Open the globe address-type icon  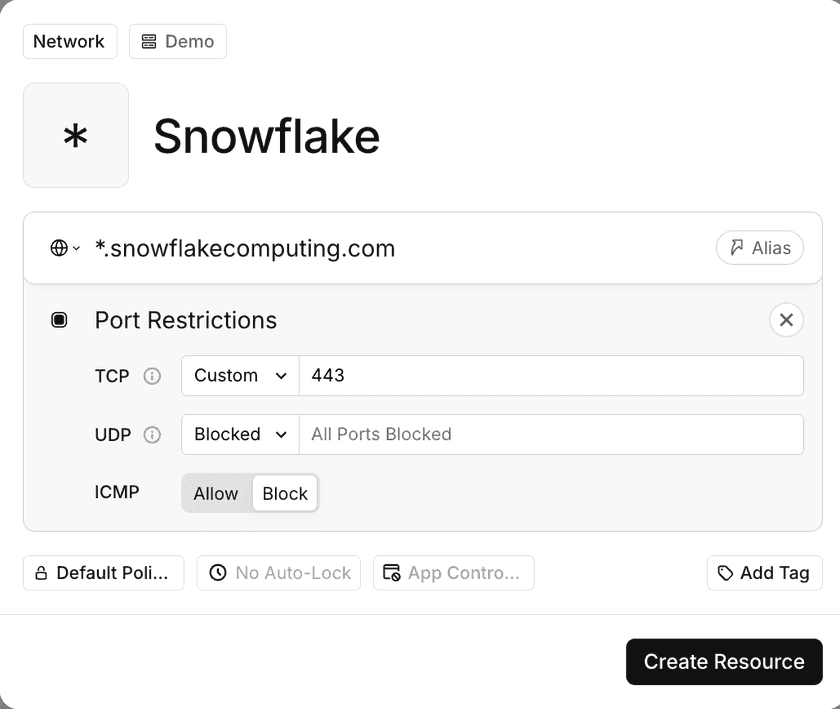tap(57, 247)
